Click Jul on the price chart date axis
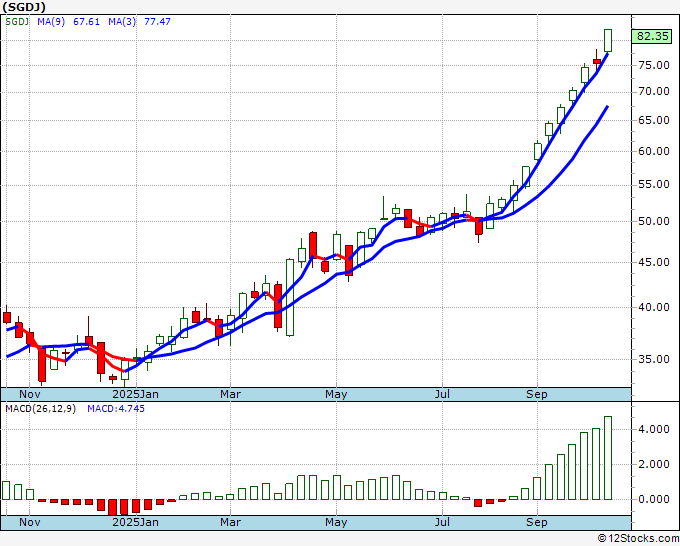Viewport: 680px width, 546px height. 442,394
